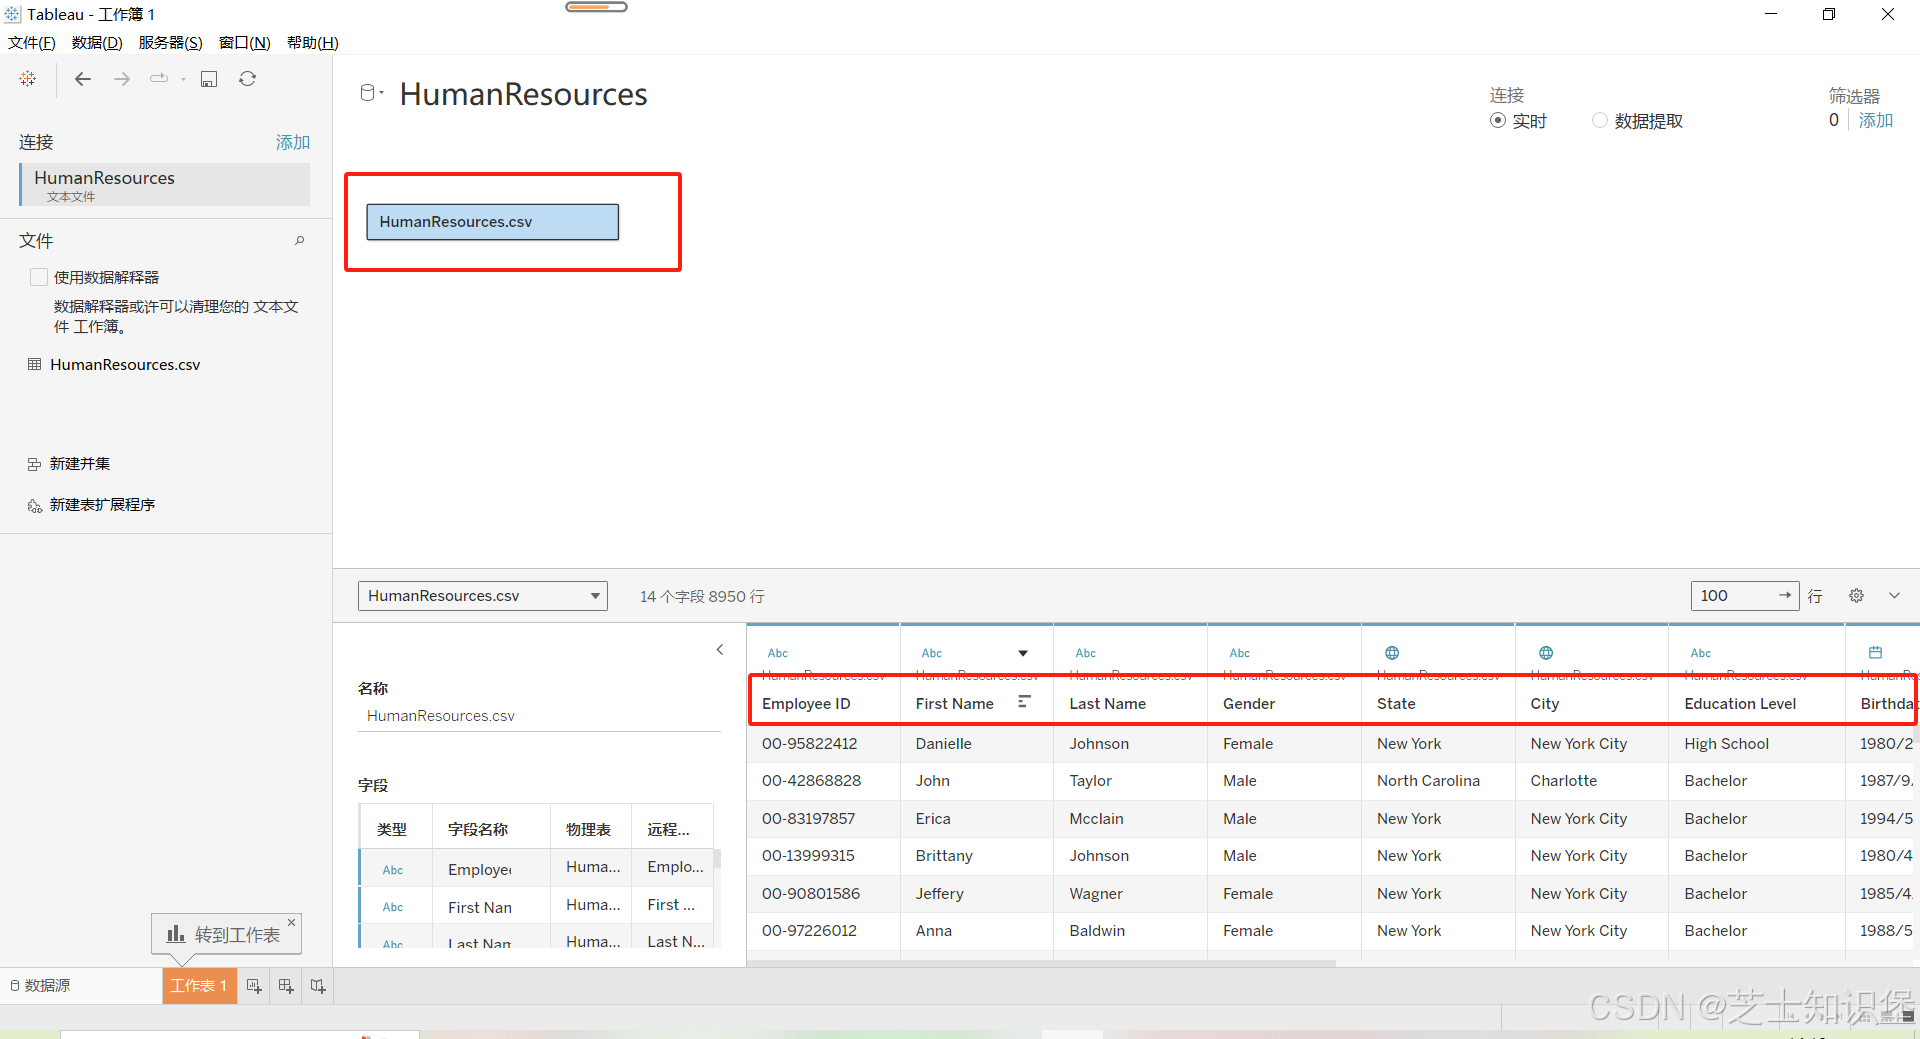Click the Abc type icon for Employee ID column
Viewport: 1920px width, 1039px height.
click(x=778, y=653)
